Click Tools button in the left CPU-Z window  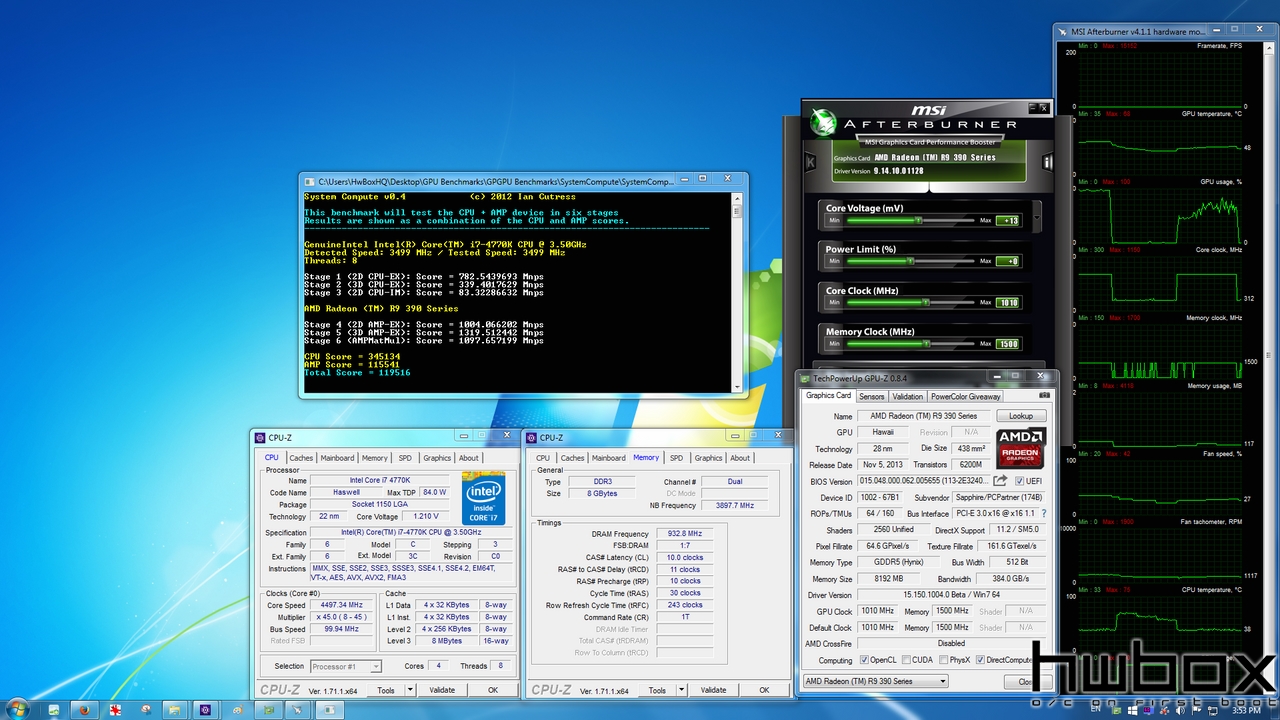(x=386, y=690)
